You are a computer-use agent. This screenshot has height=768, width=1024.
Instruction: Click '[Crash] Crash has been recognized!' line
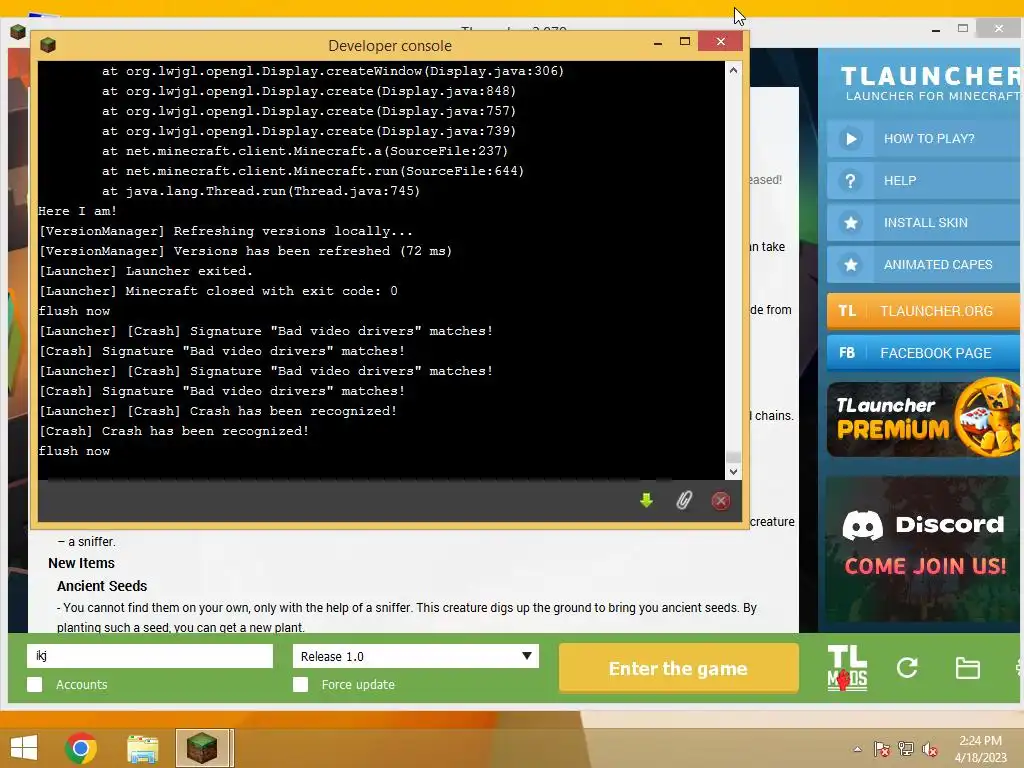coord(173,431)
